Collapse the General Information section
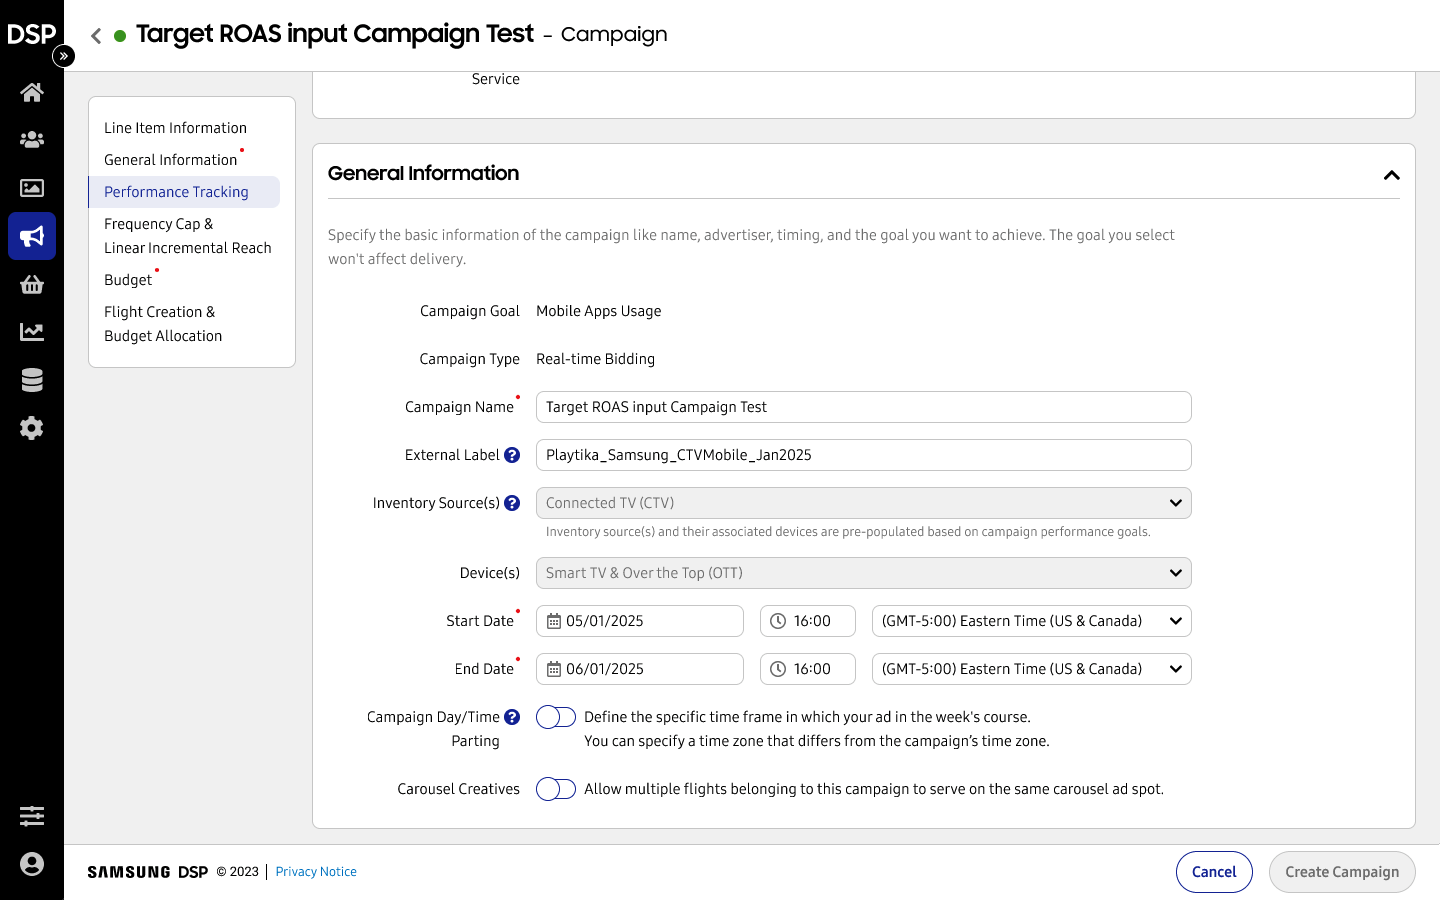 coord(1391,175)
